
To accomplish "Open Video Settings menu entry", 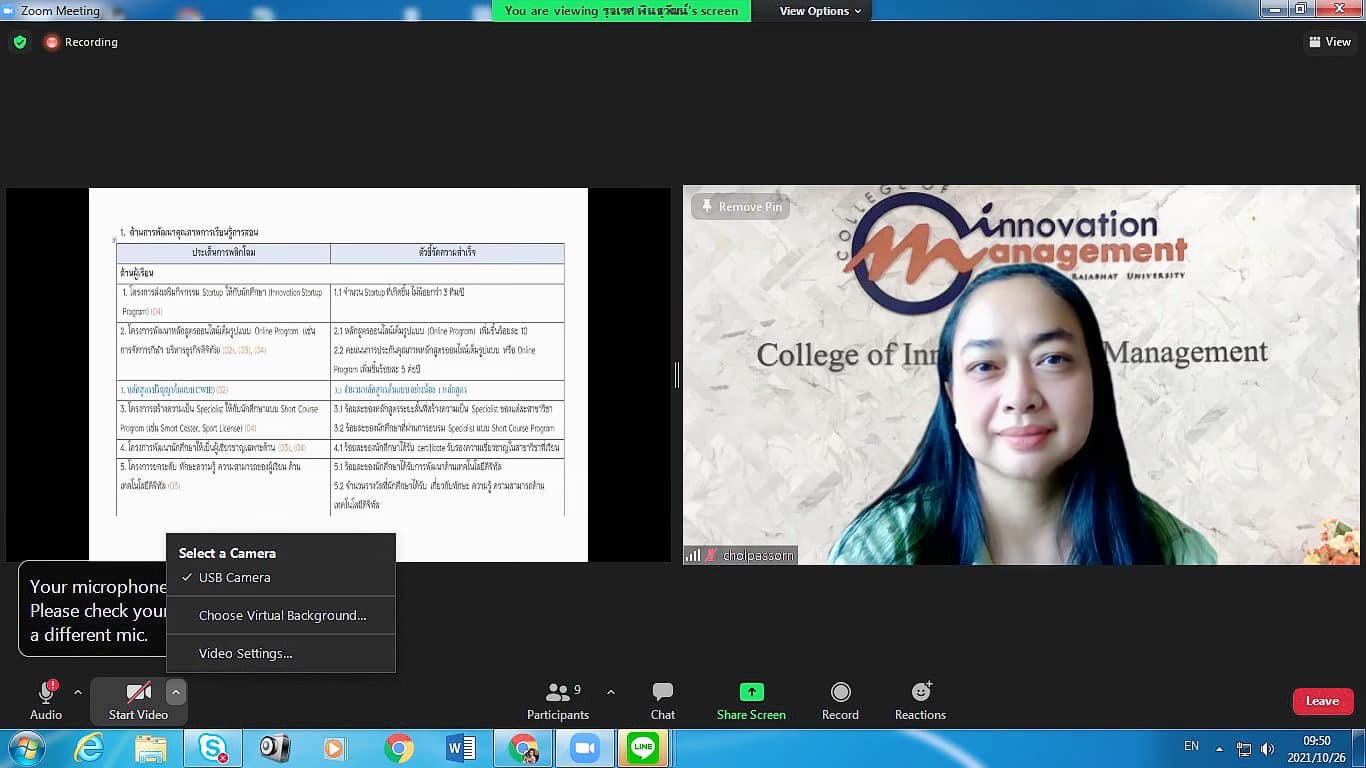I will pos(245,653).
